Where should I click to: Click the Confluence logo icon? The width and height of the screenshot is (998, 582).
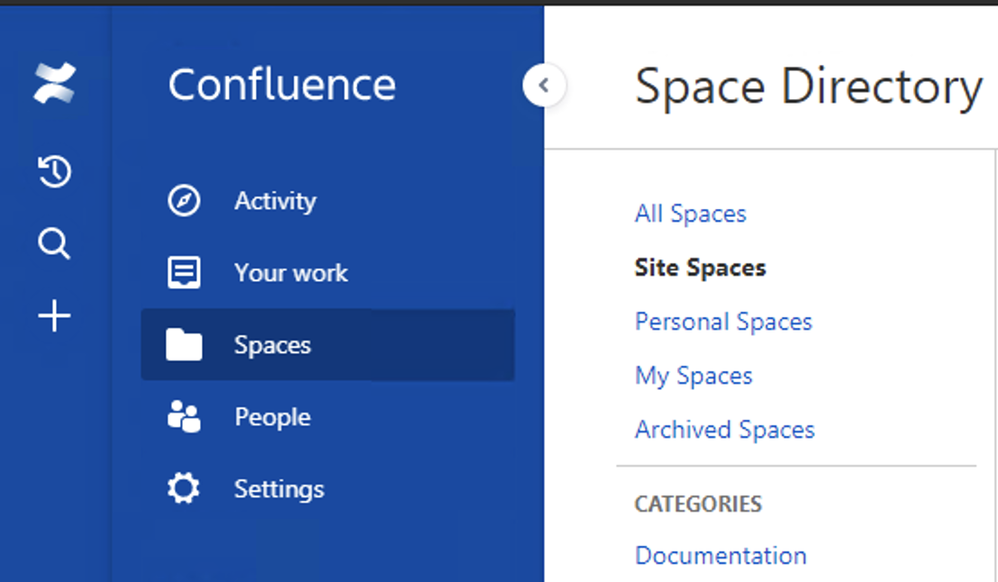pyautogui.click(x=55, y=83)
